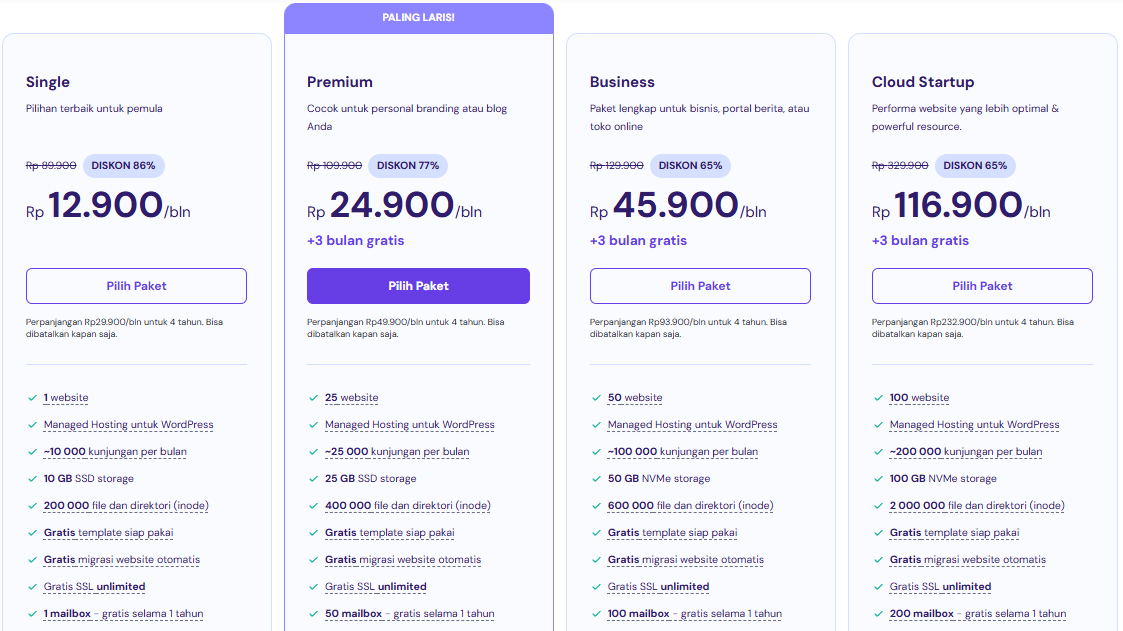Click the strikethrough Rp 329.900 price
The width and height of the screenshot is (1123, 631).
[x=900, y=165]
